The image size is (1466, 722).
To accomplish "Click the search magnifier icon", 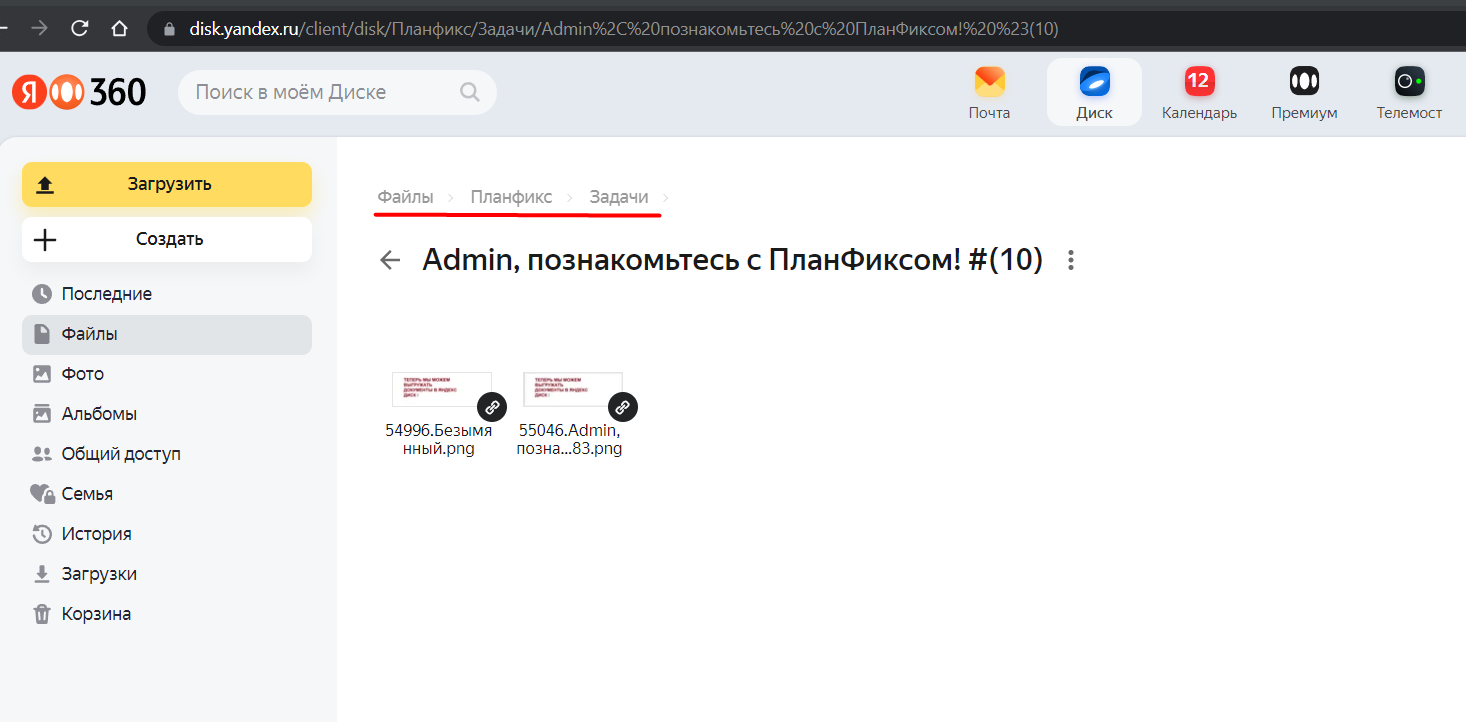I will pos(469,92).
